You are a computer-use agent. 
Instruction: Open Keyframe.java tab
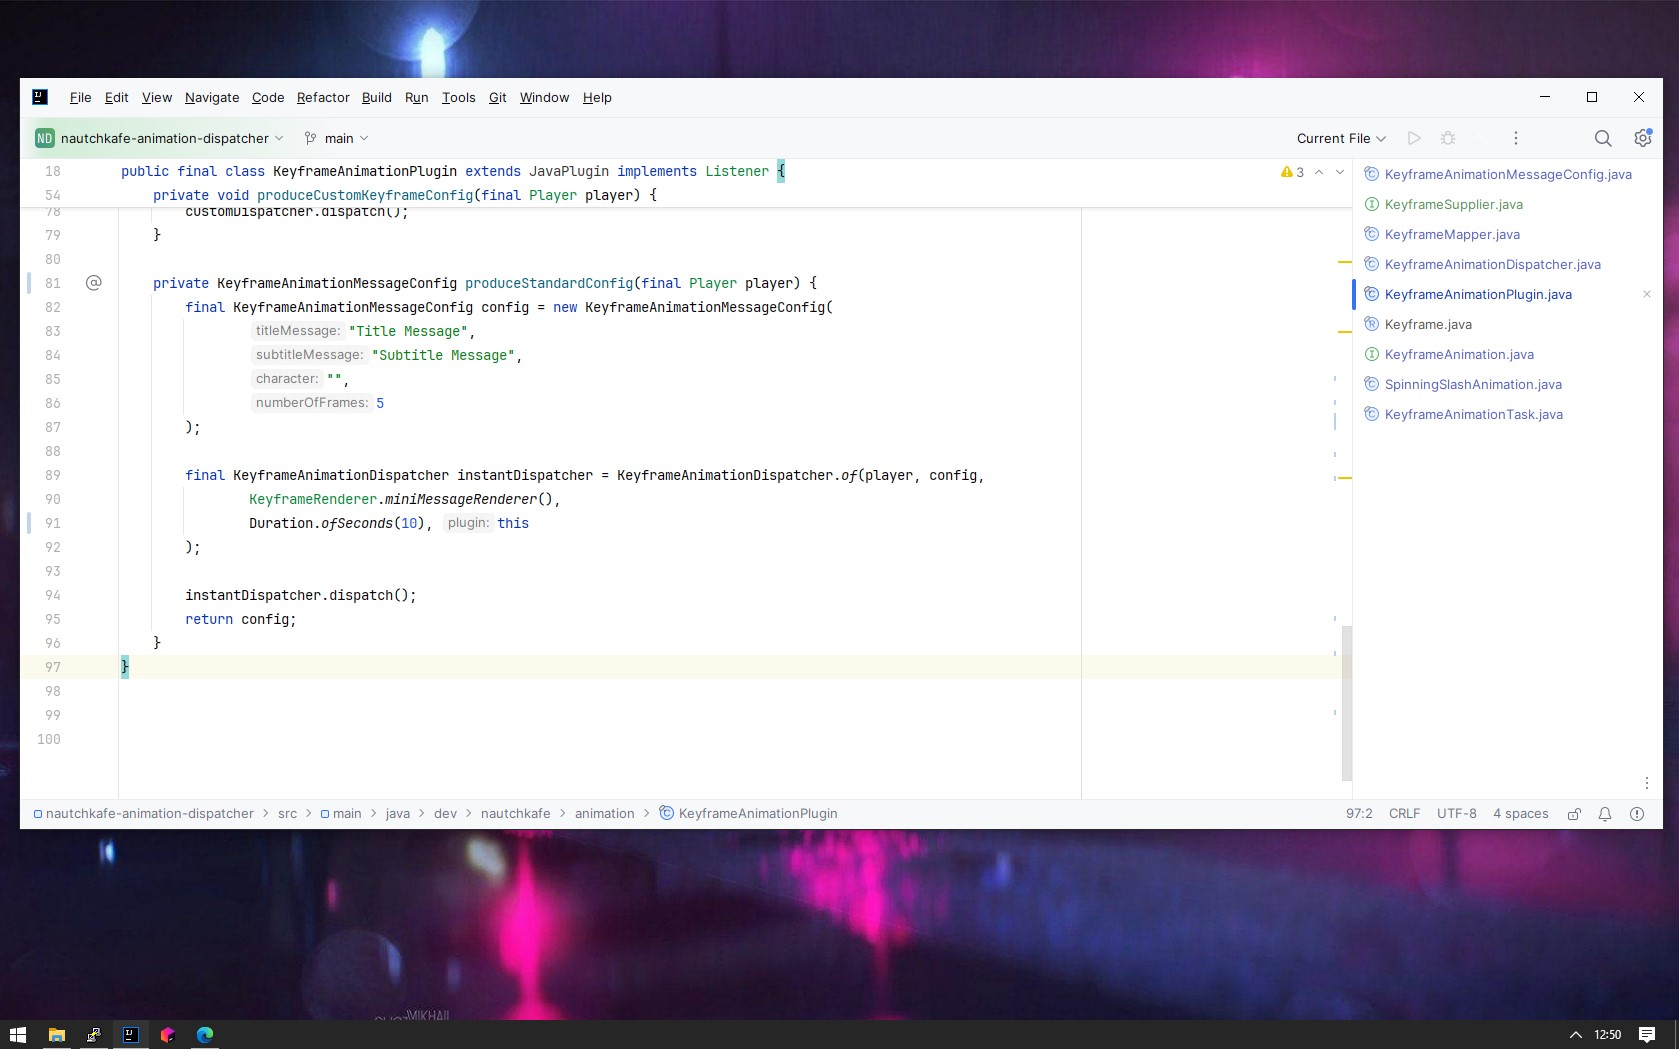pyautogui.click(x=1427, y=324)
